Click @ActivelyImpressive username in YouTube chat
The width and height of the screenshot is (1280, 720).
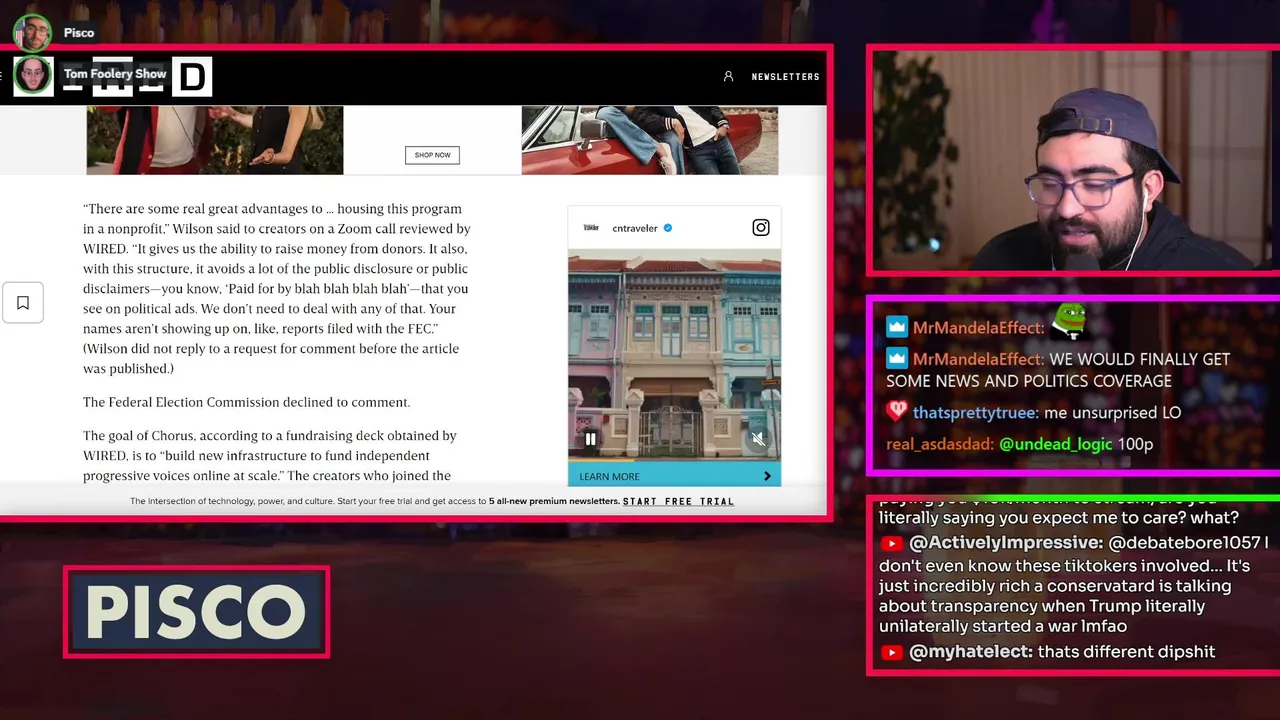1006,543
